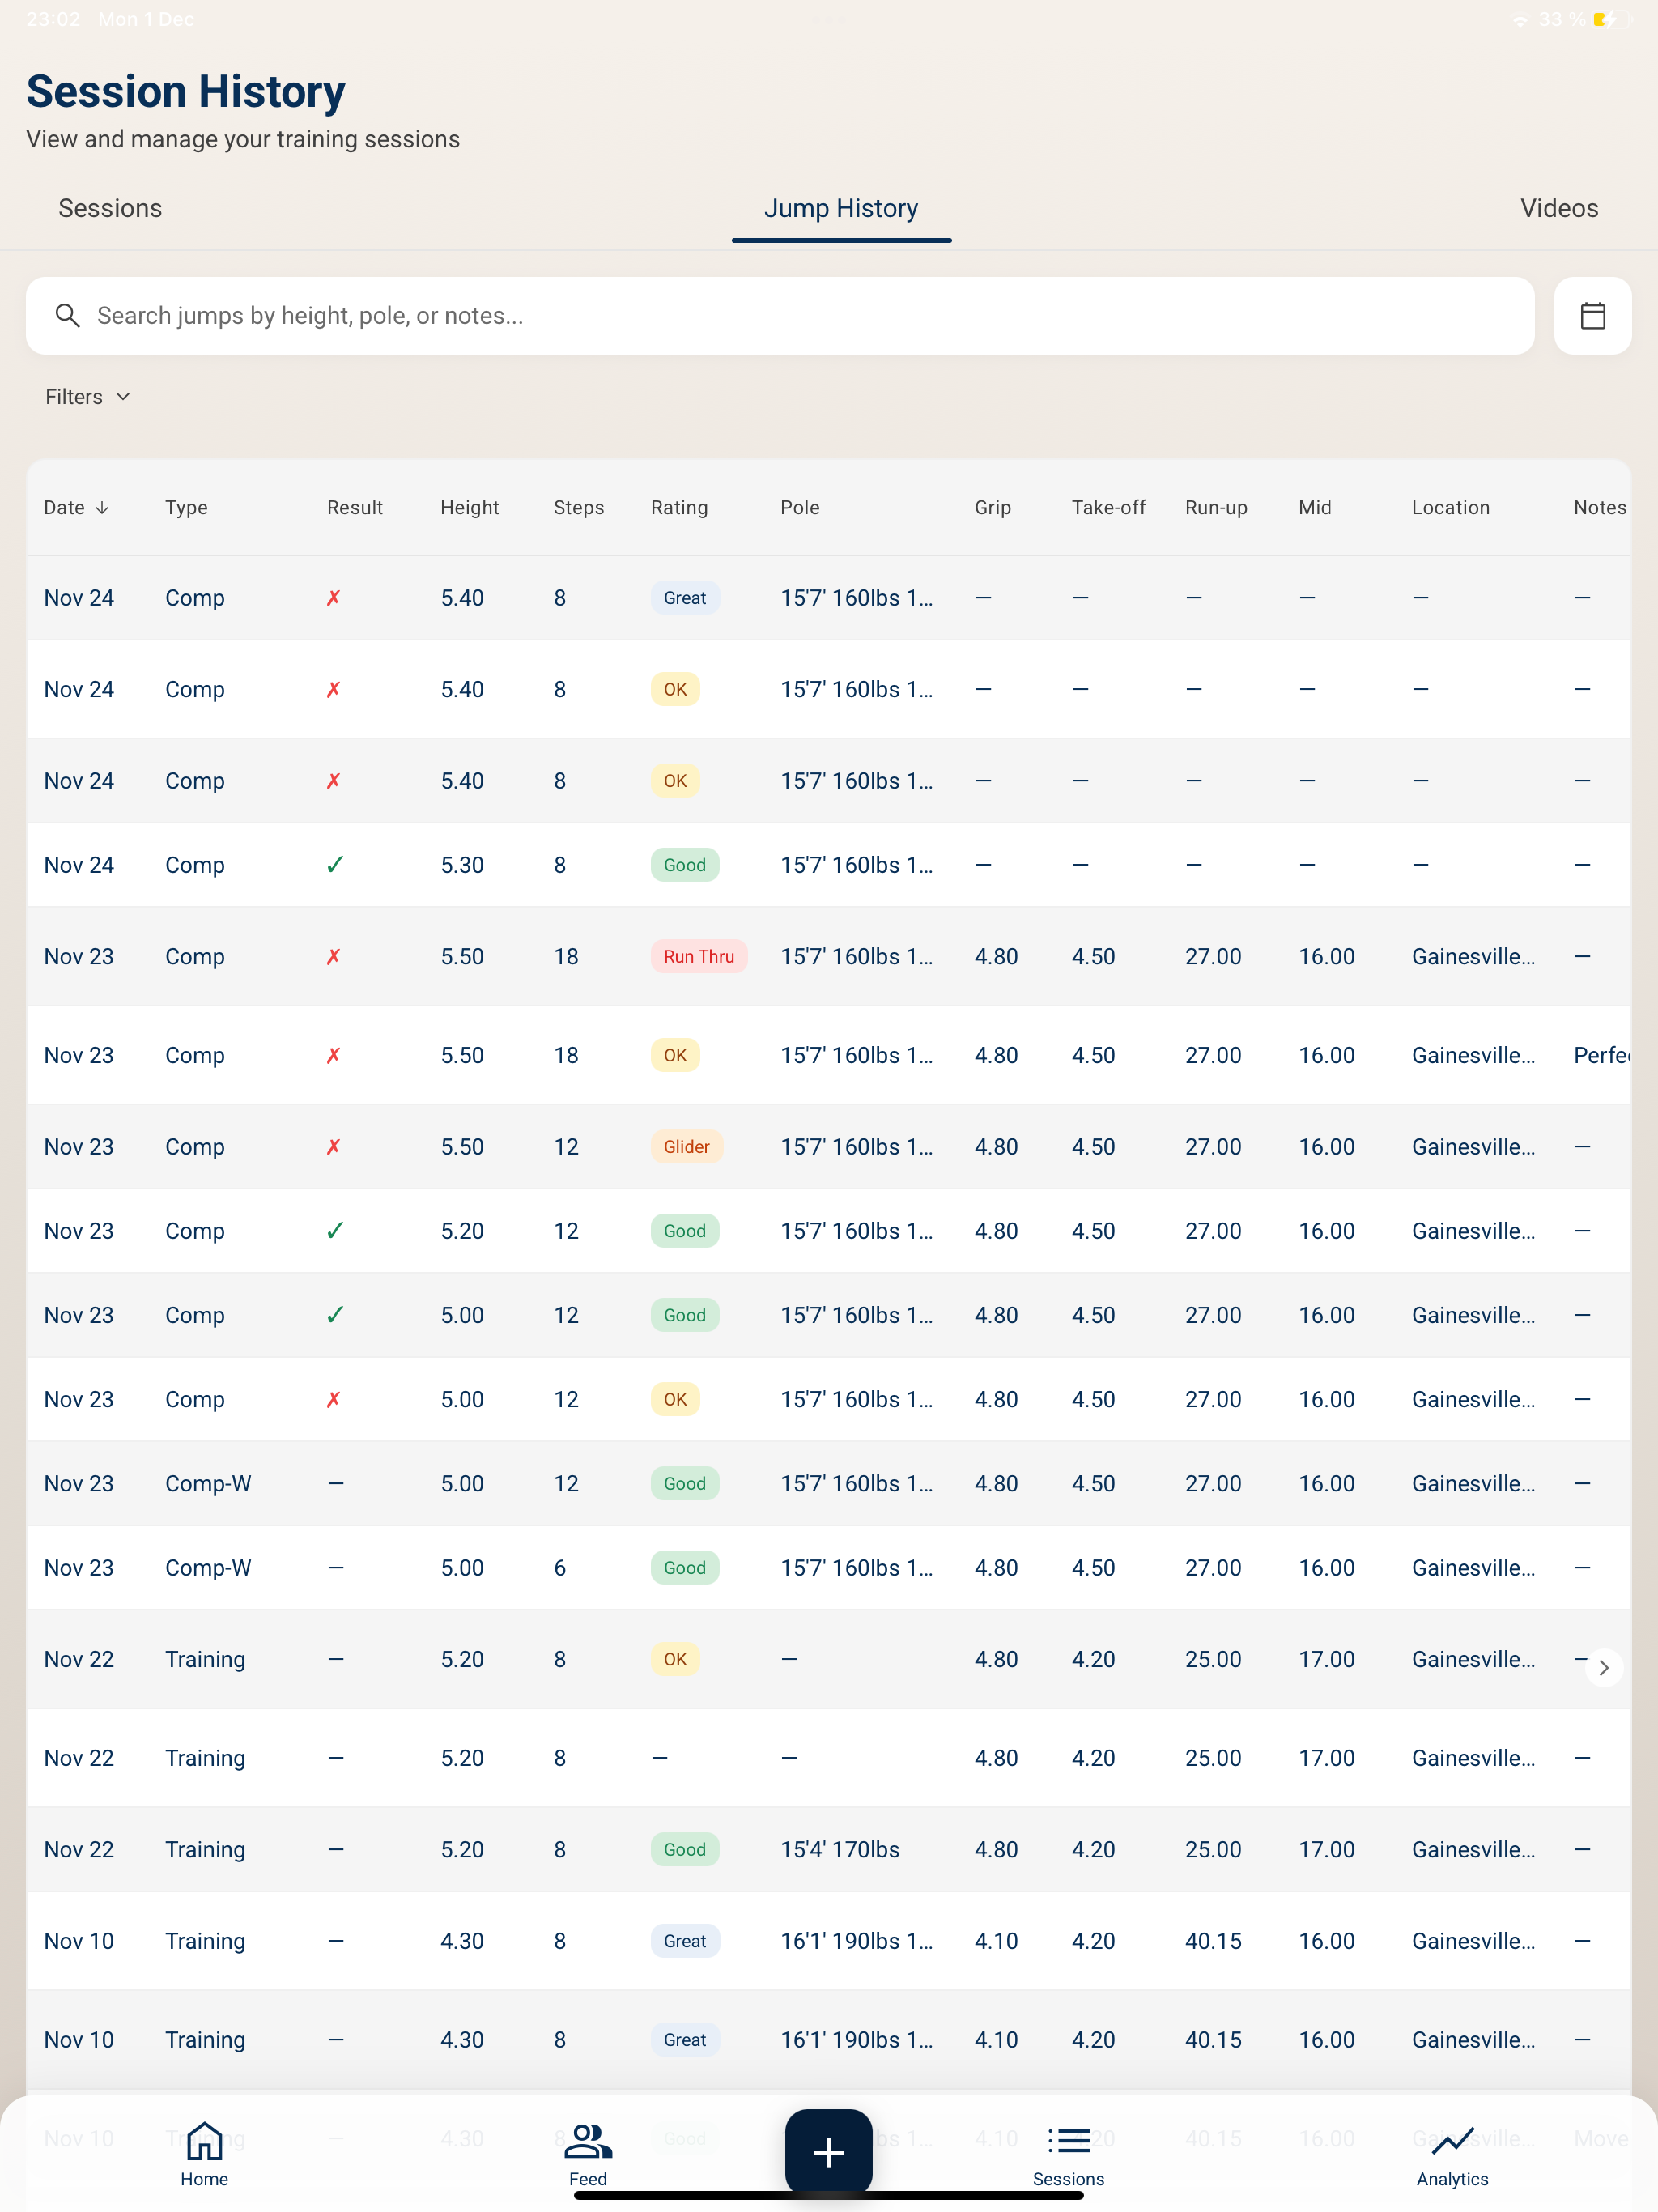Tap the 15'4' 170lbs pole cell
The width and height of the screenshot is (1658, 2212).
839,1850
